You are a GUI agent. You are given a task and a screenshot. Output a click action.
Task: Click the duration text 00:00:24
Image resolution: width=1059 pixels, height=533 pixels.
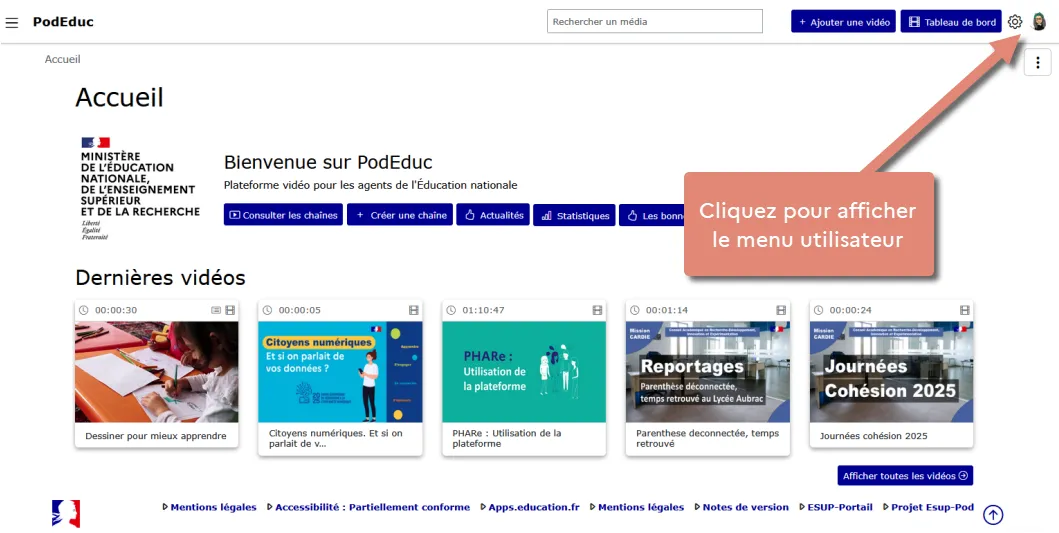(851, 310)
